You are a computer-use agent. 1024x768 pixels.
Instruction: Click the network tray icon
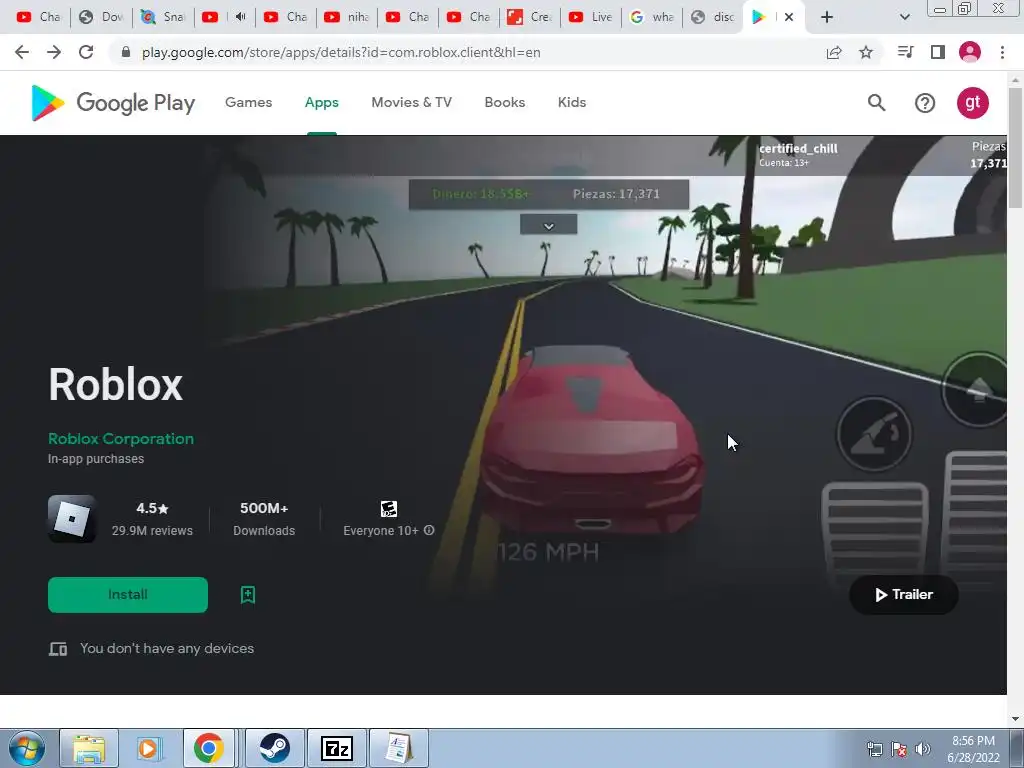click(x=874, y=749)
